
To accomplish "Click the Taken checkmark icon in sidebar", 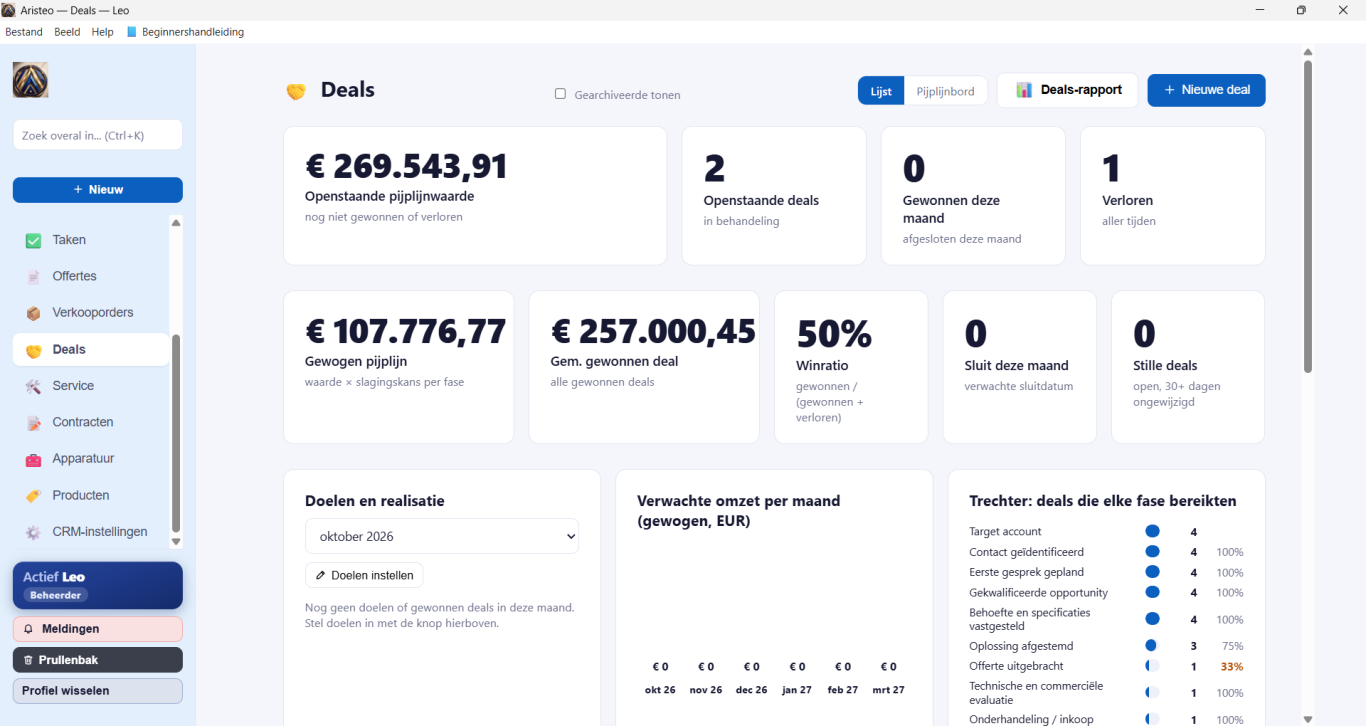I will 33,240.
